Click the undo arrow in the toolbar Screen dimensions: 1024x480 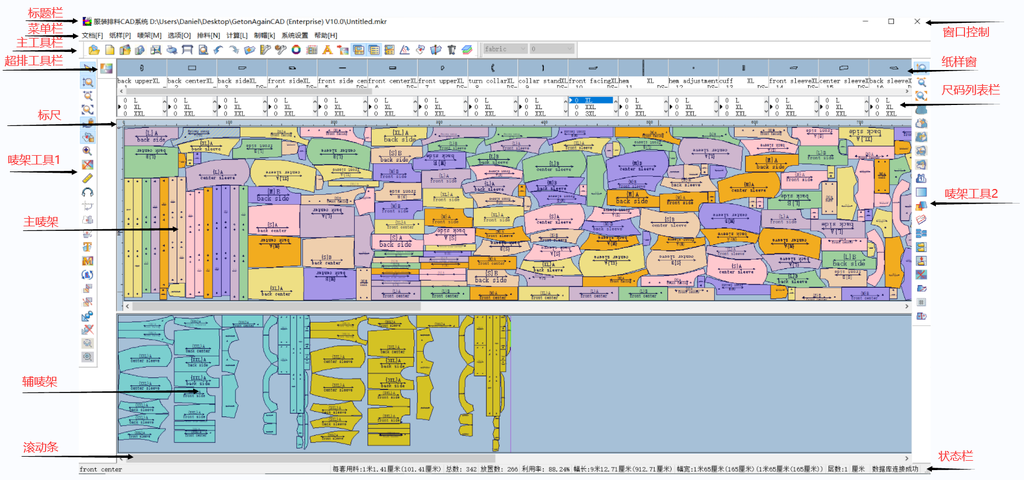[x=217, y=49]
